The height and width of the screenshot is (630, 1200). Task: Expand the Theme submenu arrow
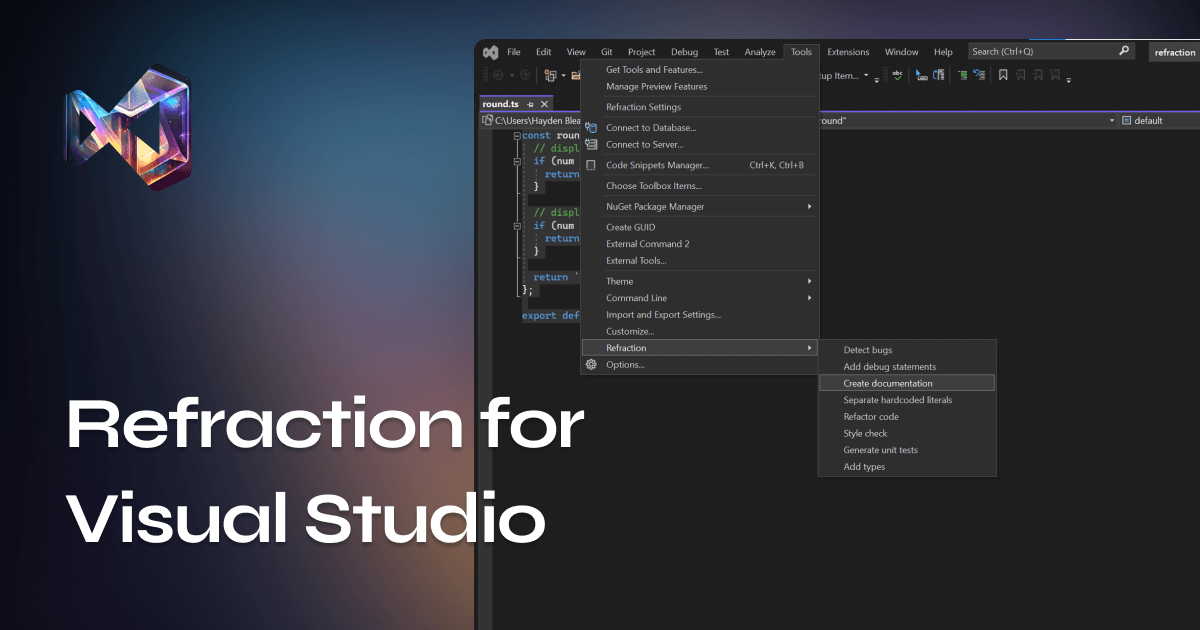810,281
